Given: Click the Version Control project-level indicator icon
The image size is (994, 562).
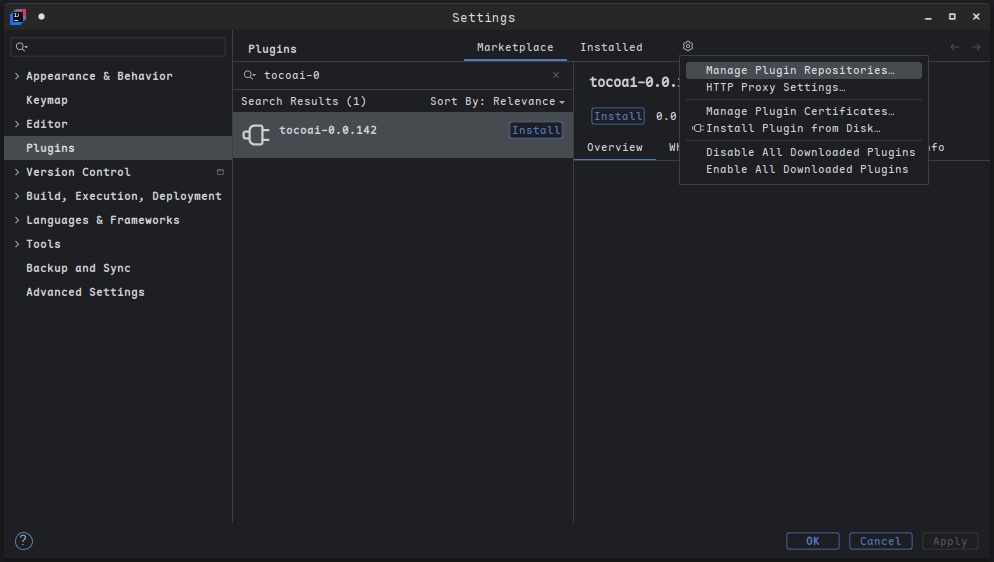Looking at the screenshot, I should 221,172.
